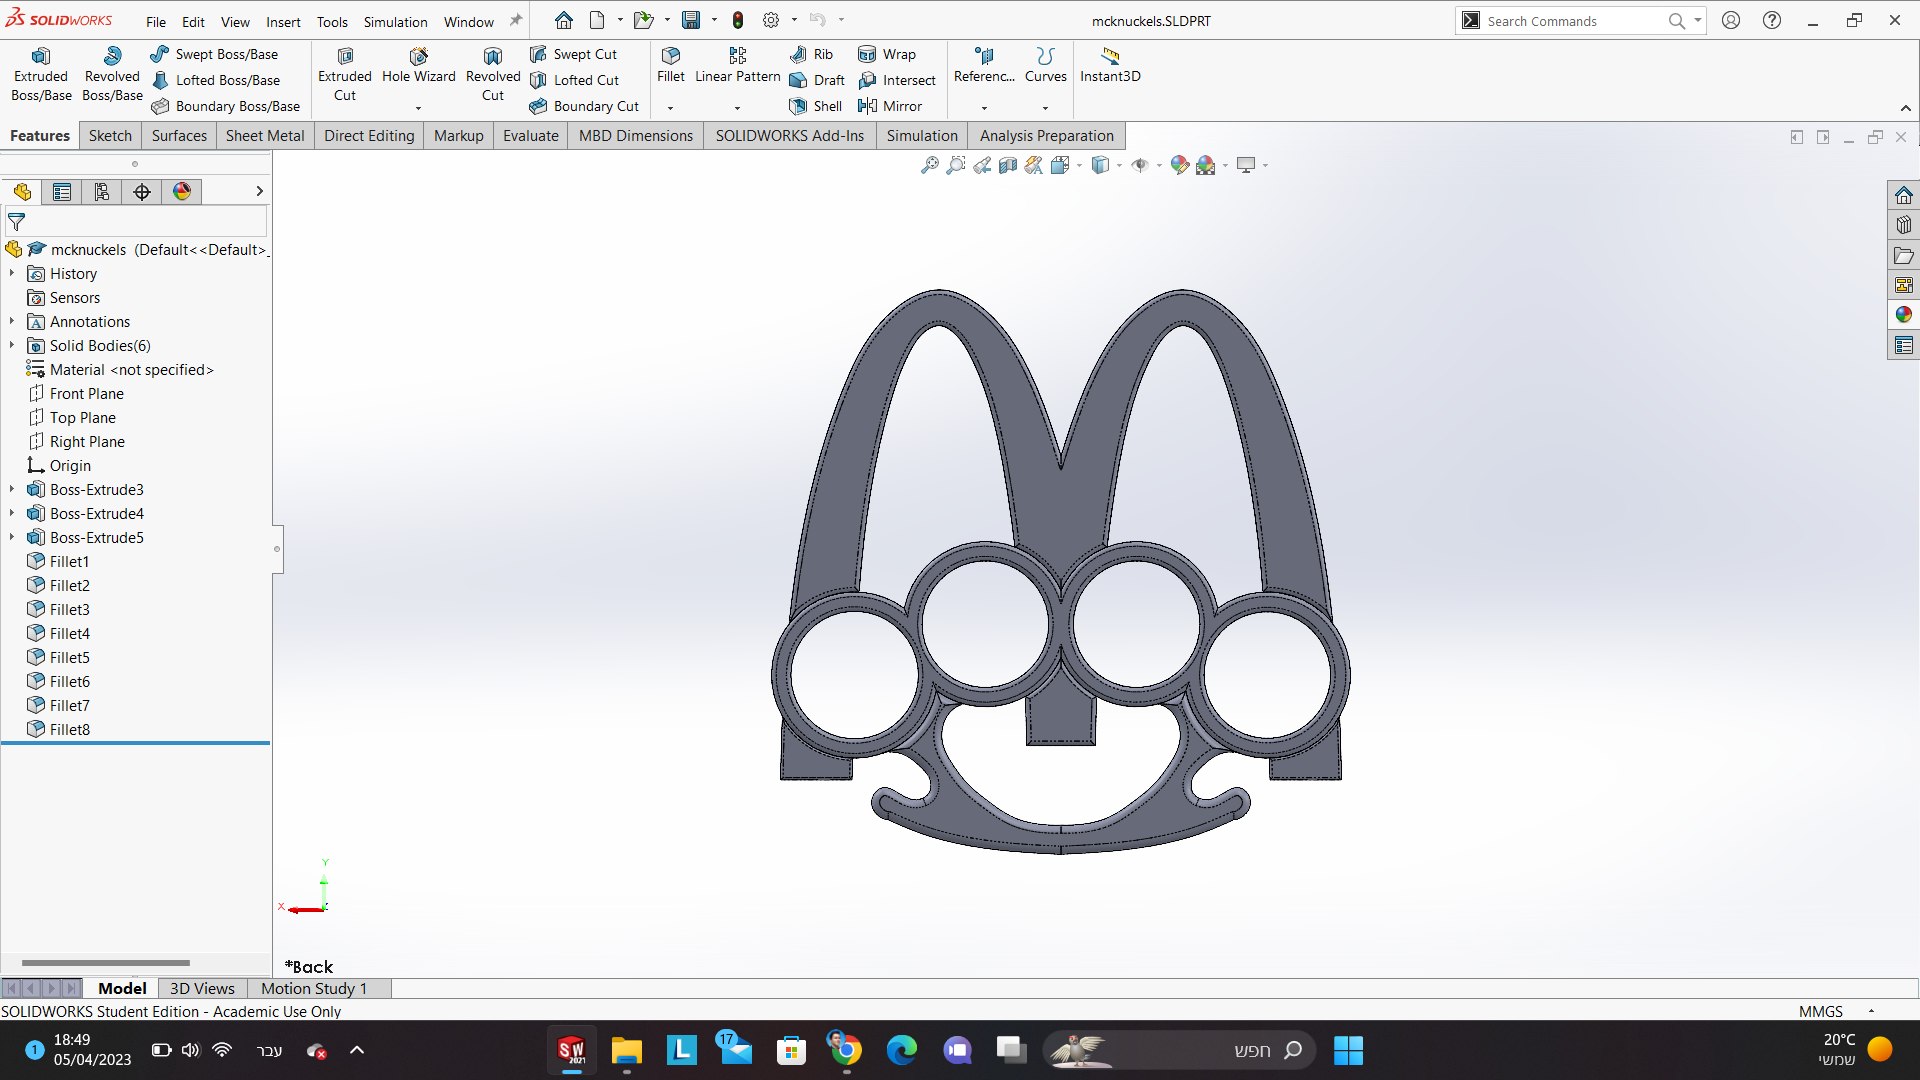The height and width of the screenshot is (1080, 1920).
Task: Select the Linear Pattern tool
Action: pyautogui.click(x=738, y=66)
